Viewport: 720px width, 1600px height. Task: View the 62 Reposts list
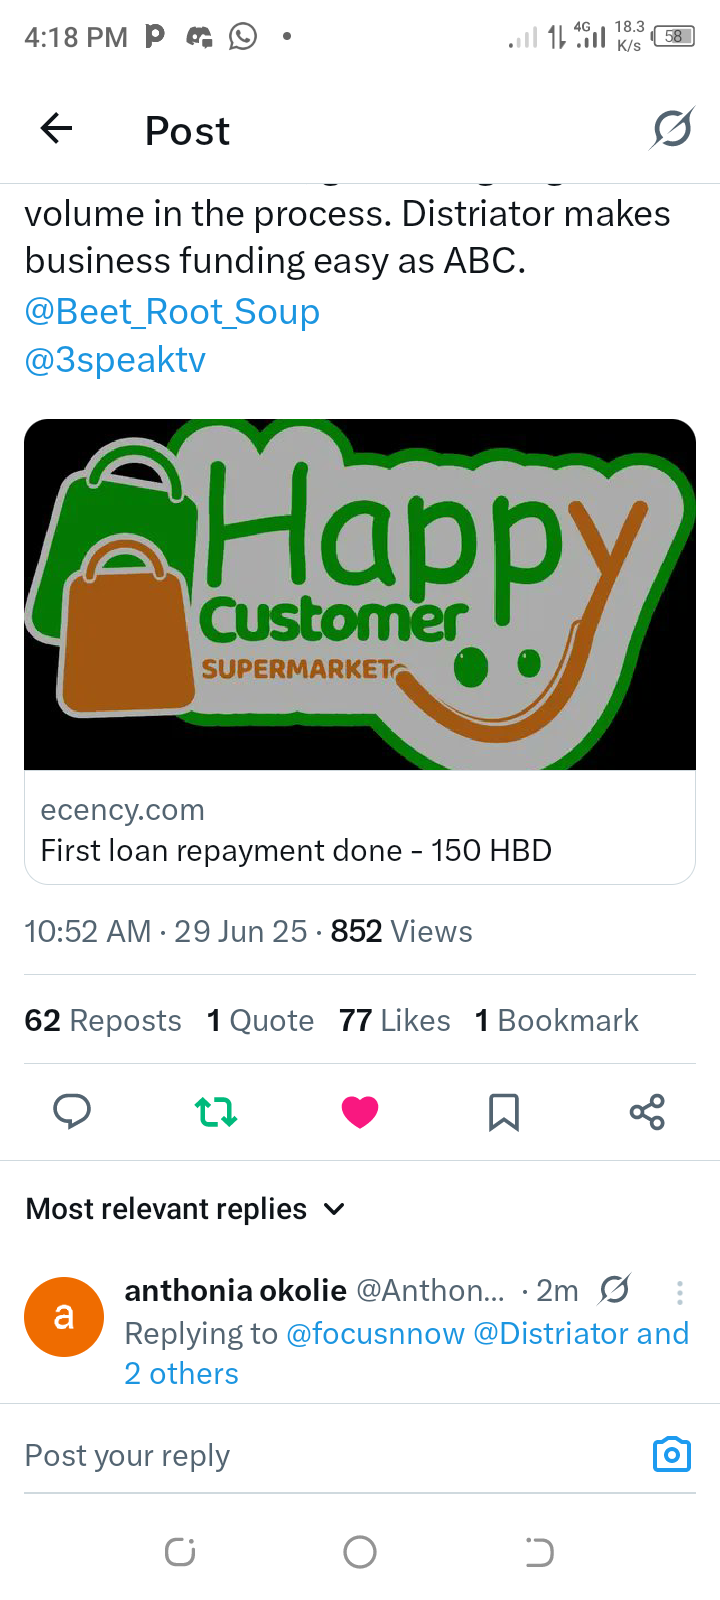pyautogui.click(x=103, y=1020)
